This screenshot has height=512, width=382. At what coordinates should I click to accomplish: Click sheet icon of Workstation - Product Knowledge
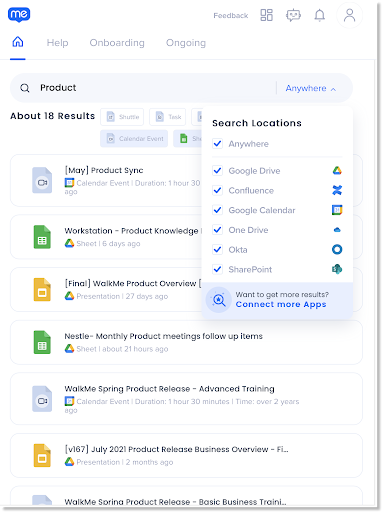[42, 237]
